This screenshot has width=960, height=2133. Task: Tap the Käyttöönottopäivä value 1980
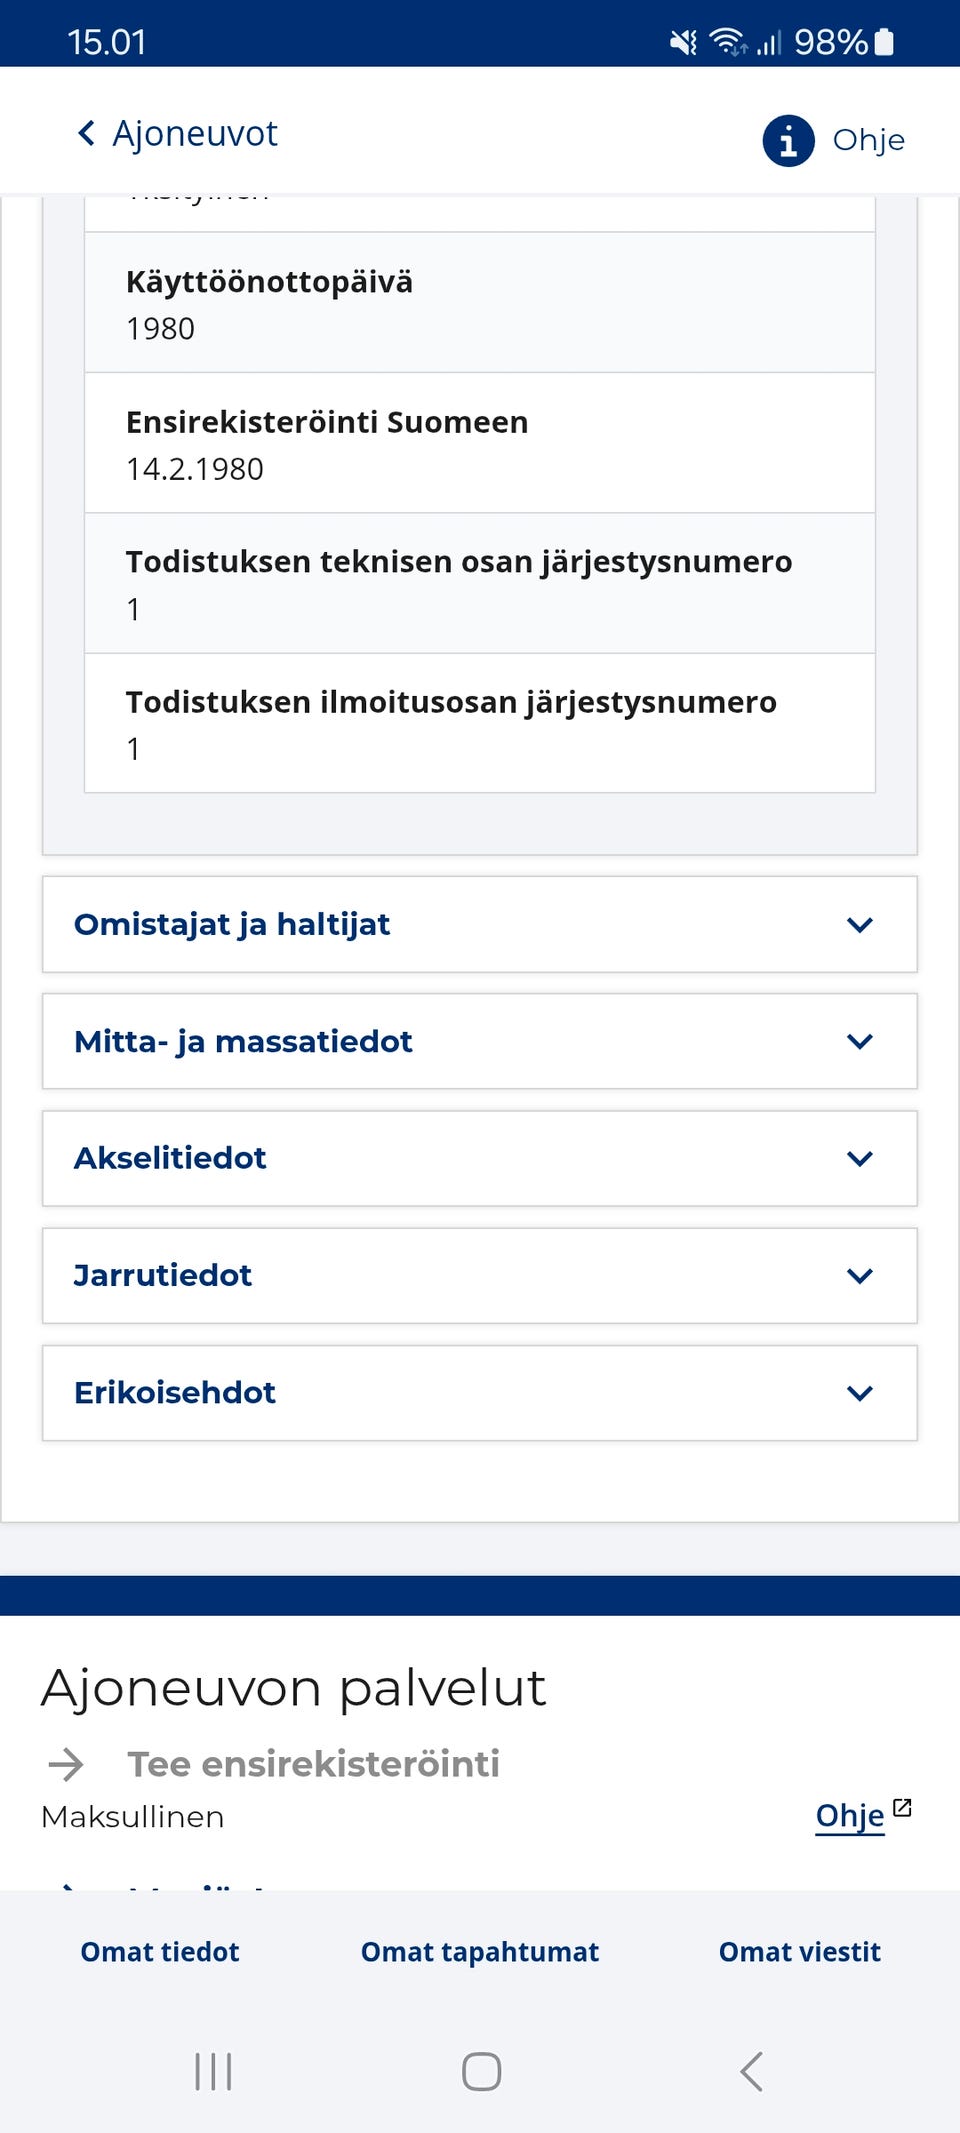161,328
